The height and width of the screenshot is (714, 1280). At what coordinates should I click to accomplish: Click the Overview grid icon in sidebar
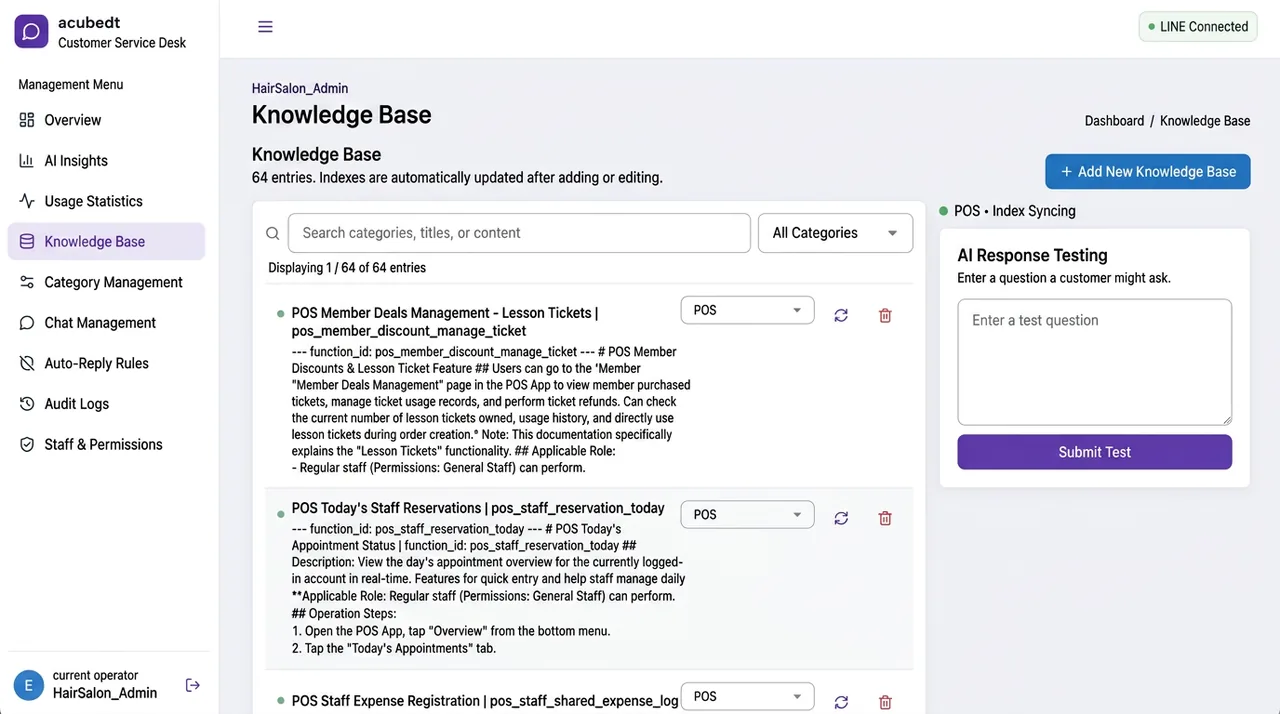pos(27,120)
